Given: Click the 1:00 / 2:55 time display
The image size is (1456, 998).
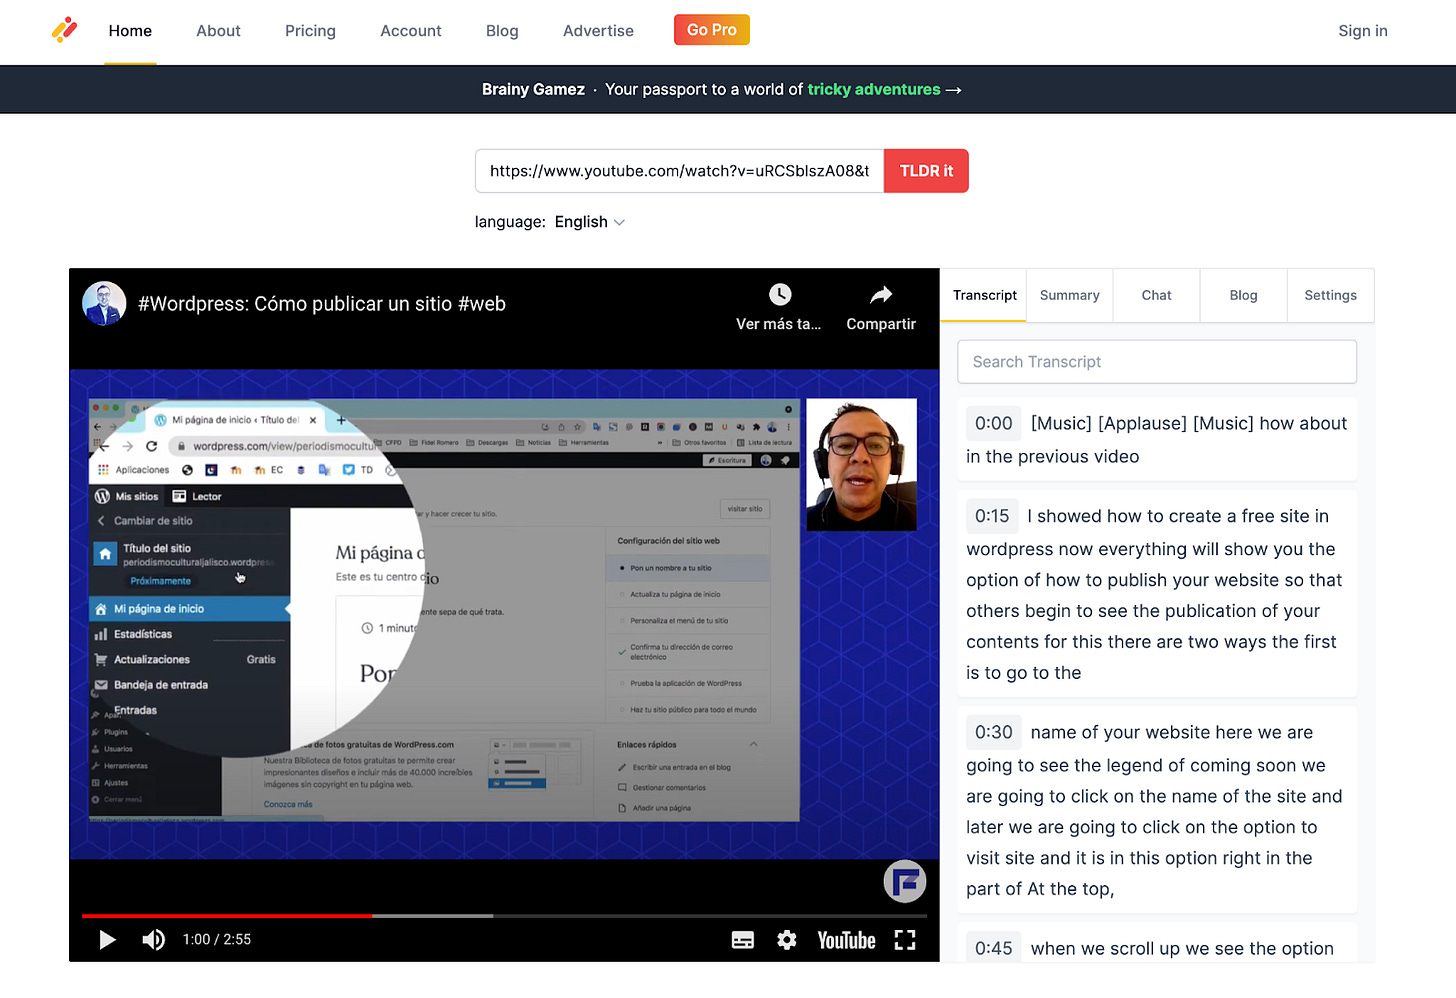Looking at the screenshot, I should tap(217, 940).
